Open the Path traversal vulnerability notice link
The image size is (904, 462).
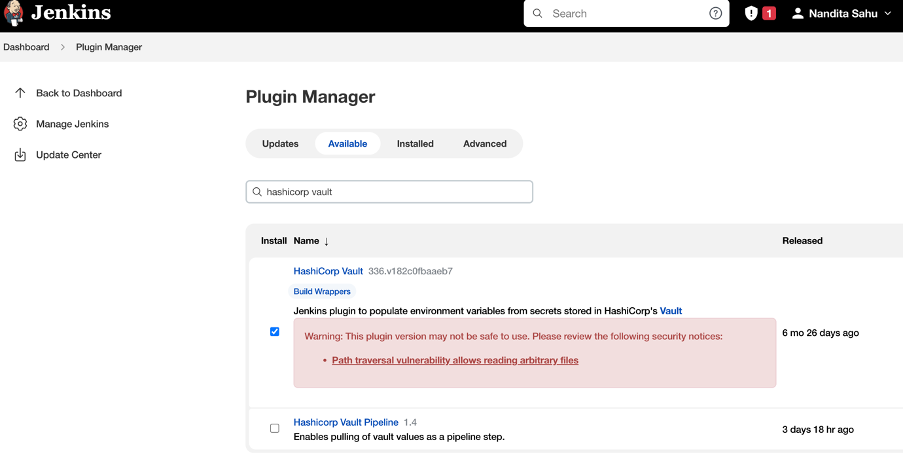455,360
